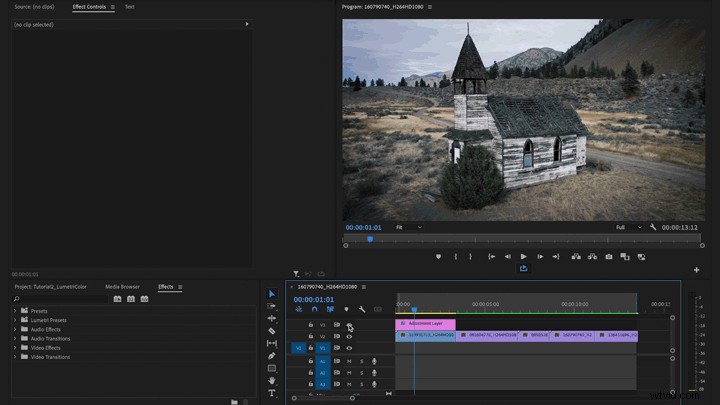Go to In point
The image size is (720, 405).
coord(491,257)
